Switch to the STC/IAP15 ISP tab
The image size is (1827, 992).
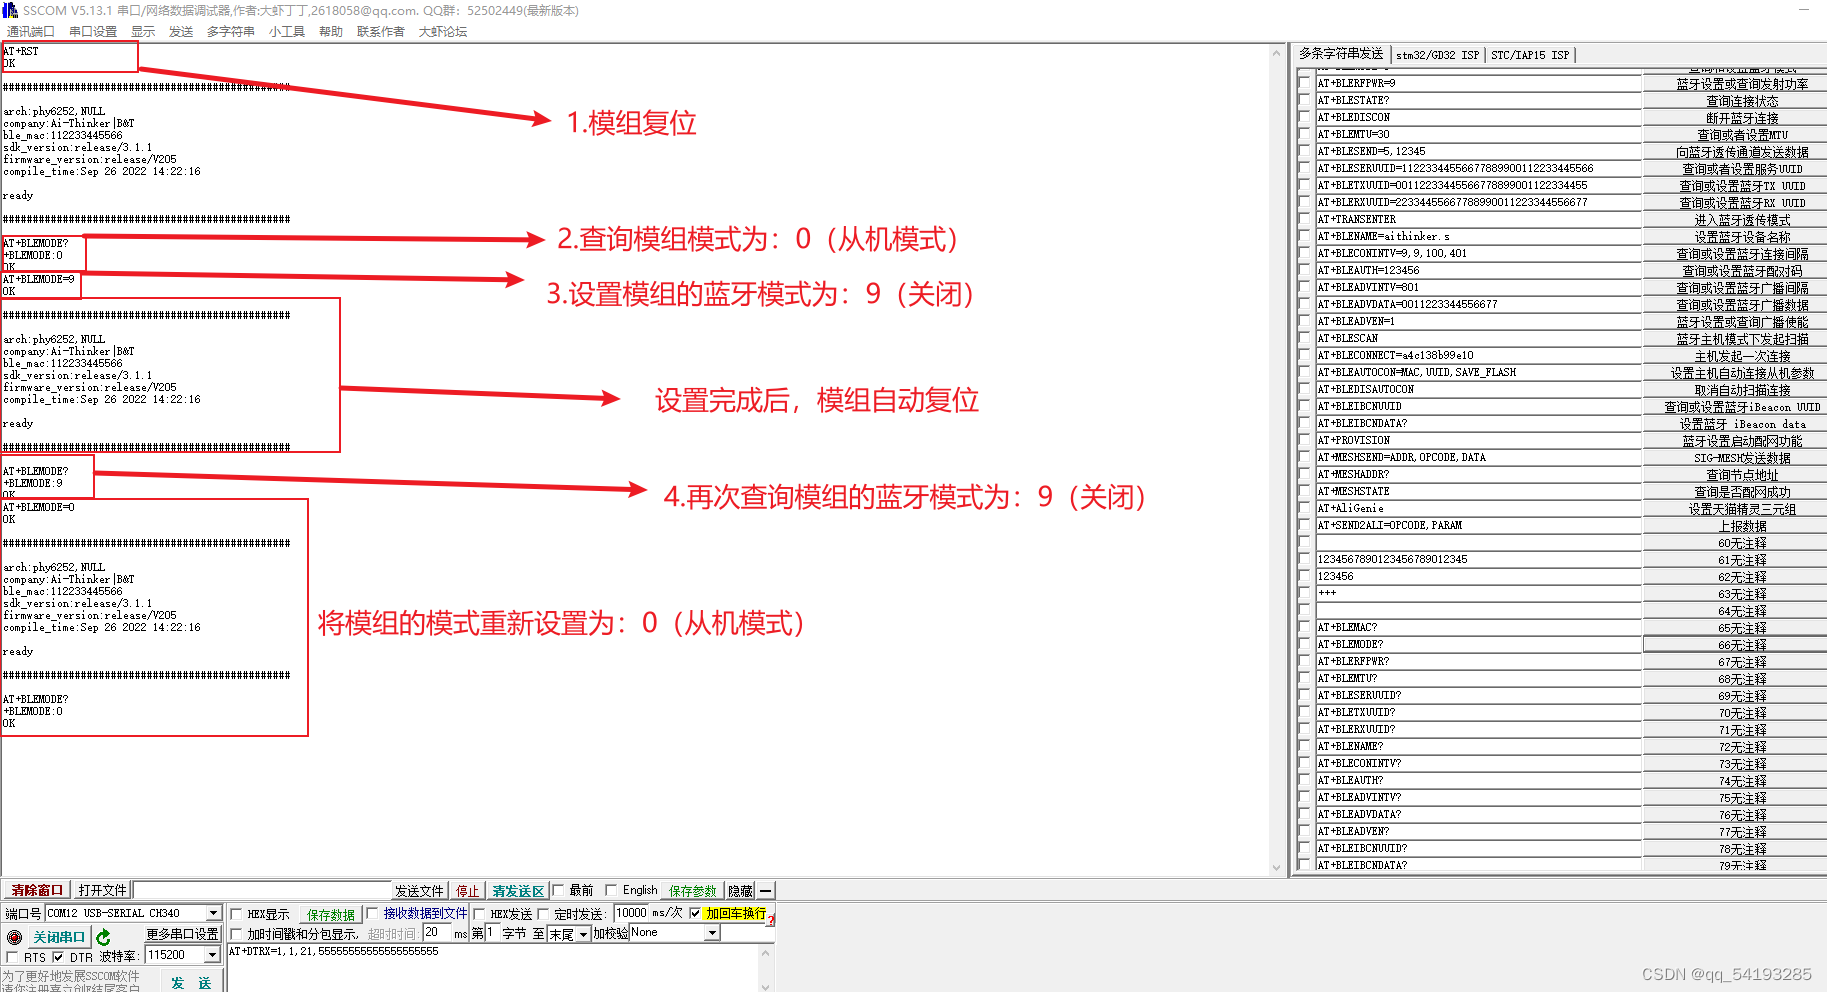[x=1530, y=55]
